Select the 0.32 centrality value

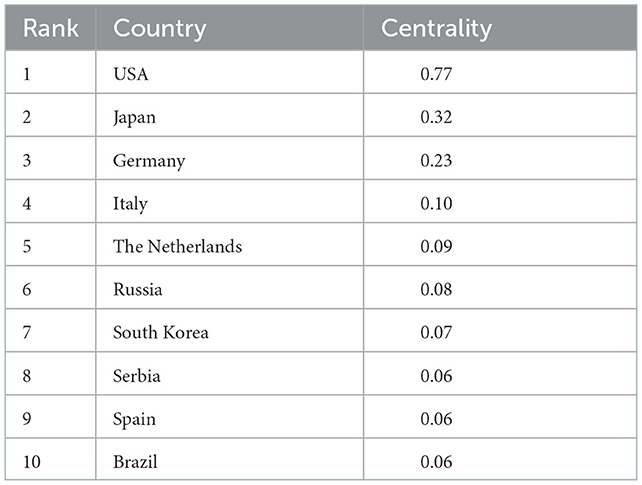click(437, 117)
